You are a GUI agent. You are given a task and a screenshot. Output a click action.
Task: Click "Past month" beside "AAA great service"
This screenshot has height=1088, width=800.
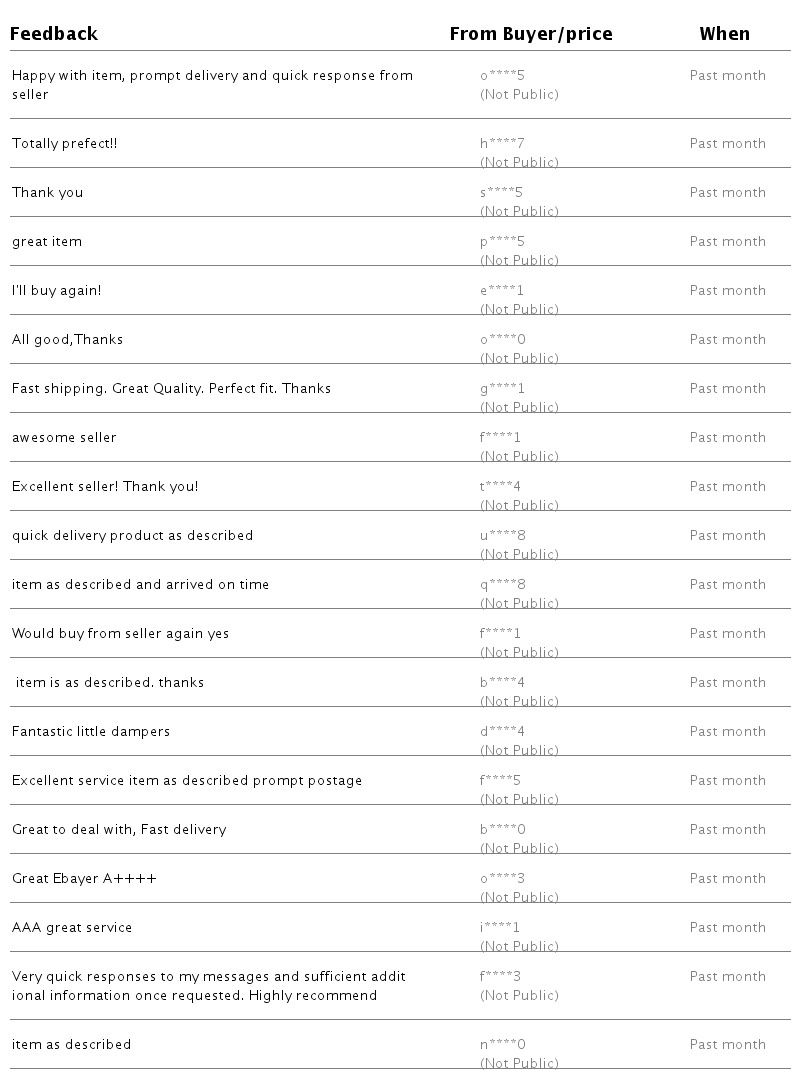(x=727, y=927)
